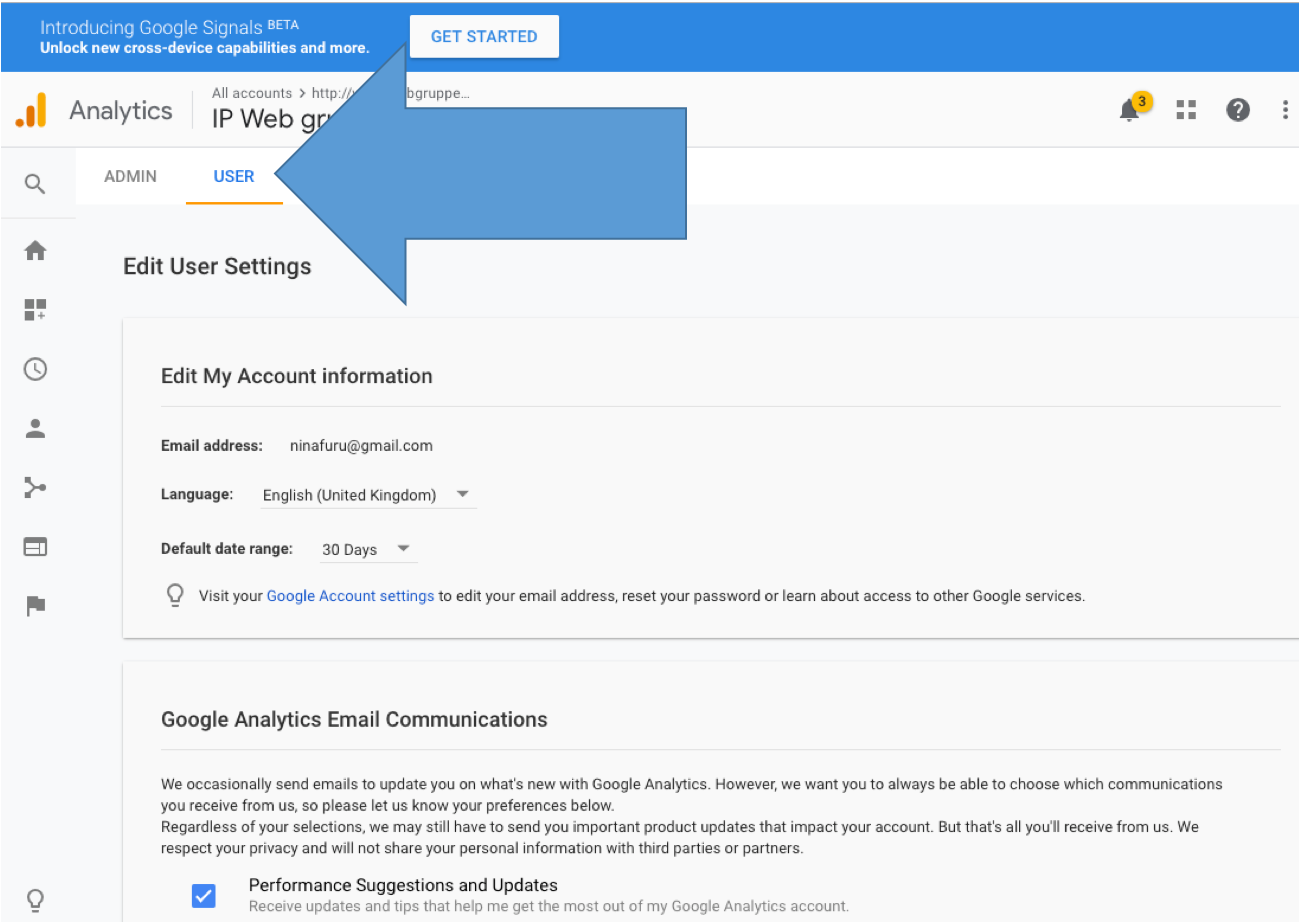Image resolution: width=1299 pixels, height=923 pixels.
Task: Click Google Analytics Email Communications heading
Action: click(354, 719)
